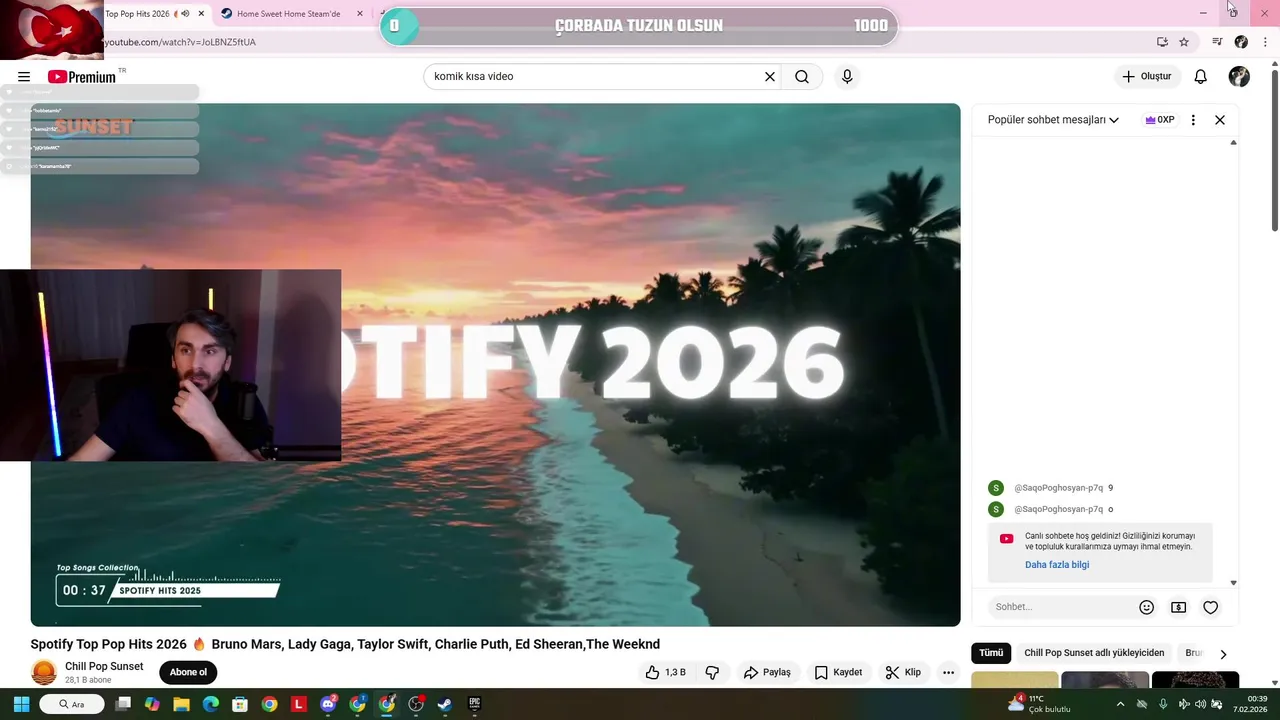
Task: Open OBS Studio from the taskbar
Action: coord(416,704)
